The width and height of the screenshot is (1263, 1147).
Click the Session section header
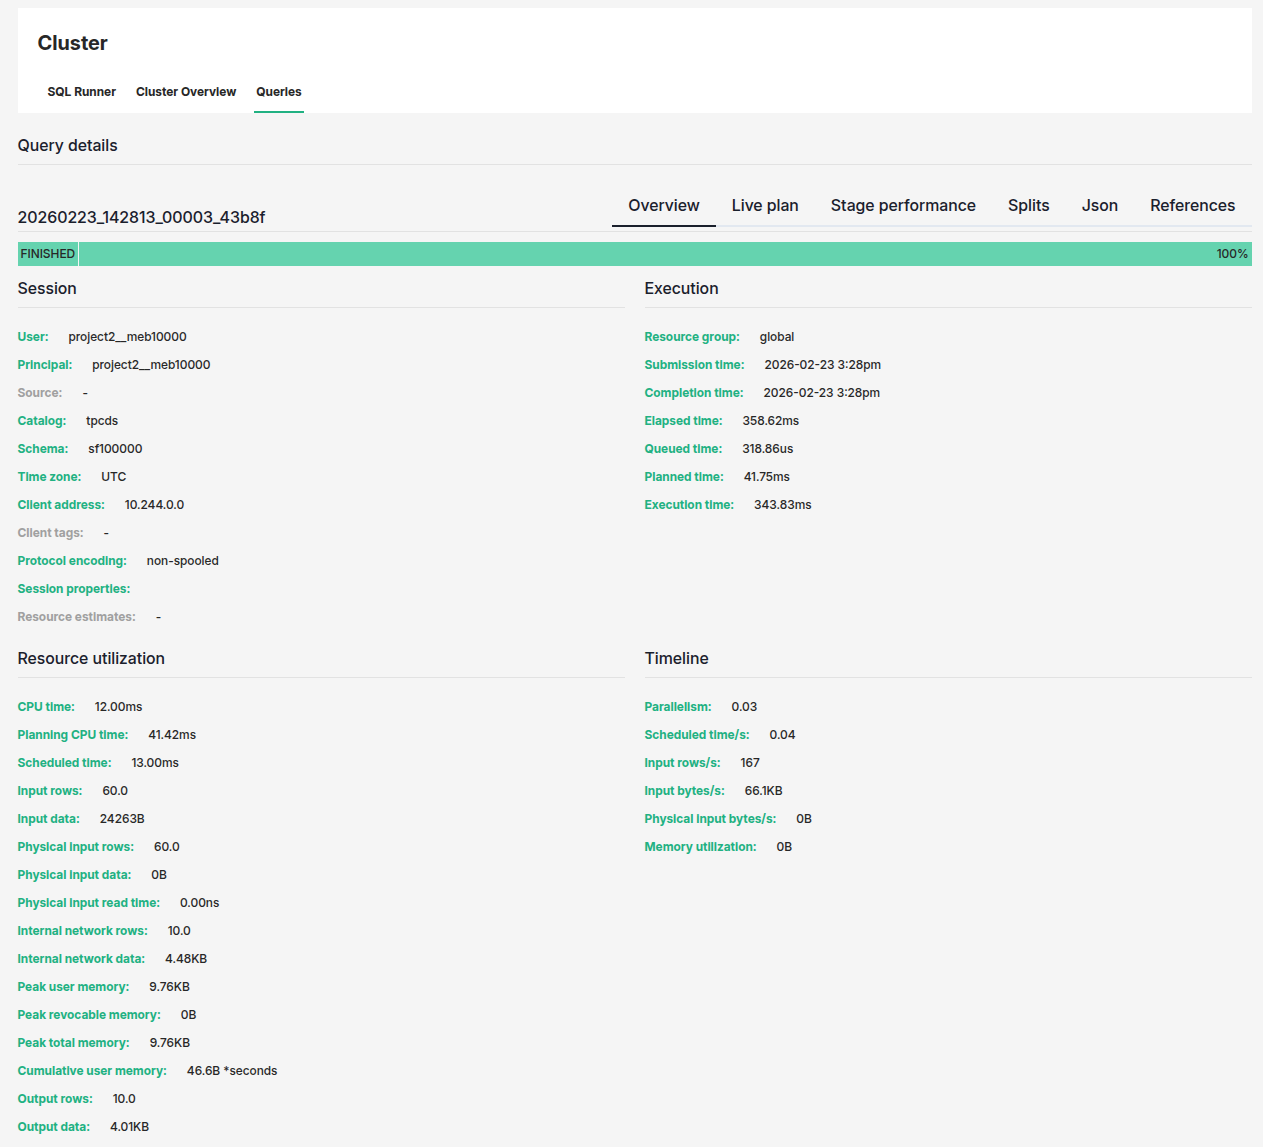(x=46, y=288)
